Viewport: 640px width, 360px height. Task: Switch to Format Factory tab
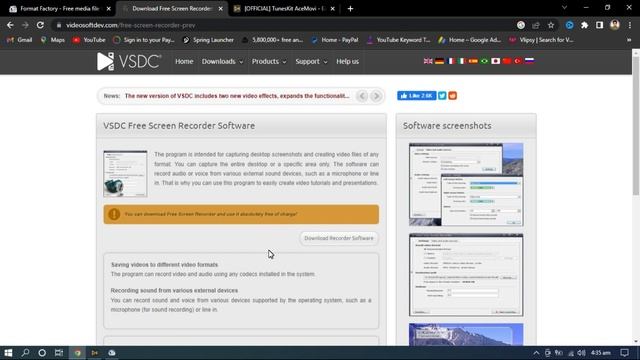click(59, 9)
